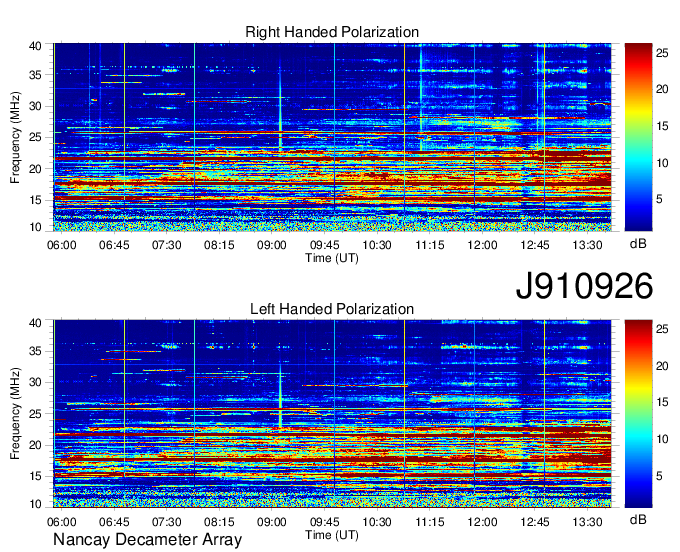The width and height of the screenshot is (680, 552).
Task: Click the "08:15" time tick on Right Handed plot
Action: 219,245
